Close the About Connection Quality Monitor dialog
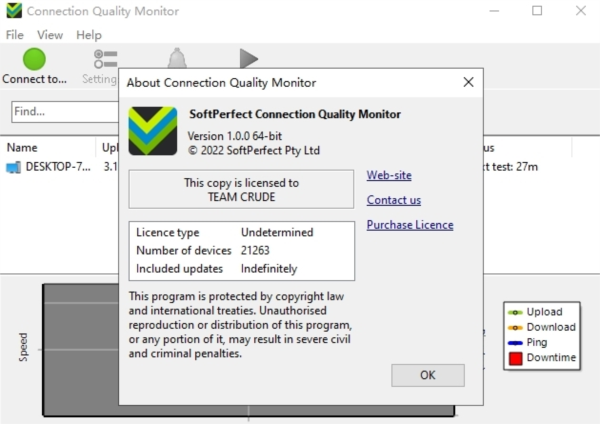Image resolution: width=600 pixels, height=424 pixels. (x=468, y=82)
